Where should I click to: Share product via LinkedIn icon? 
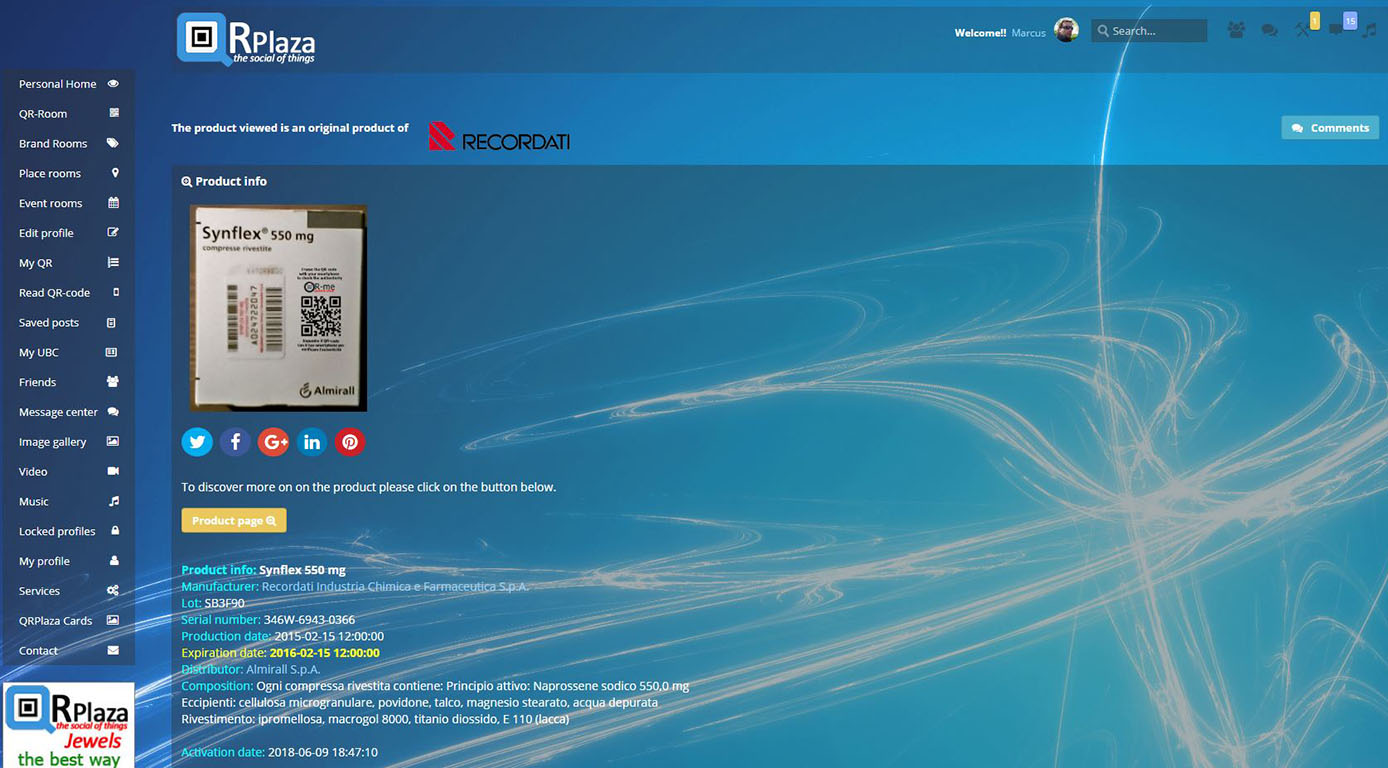point(312,442)
